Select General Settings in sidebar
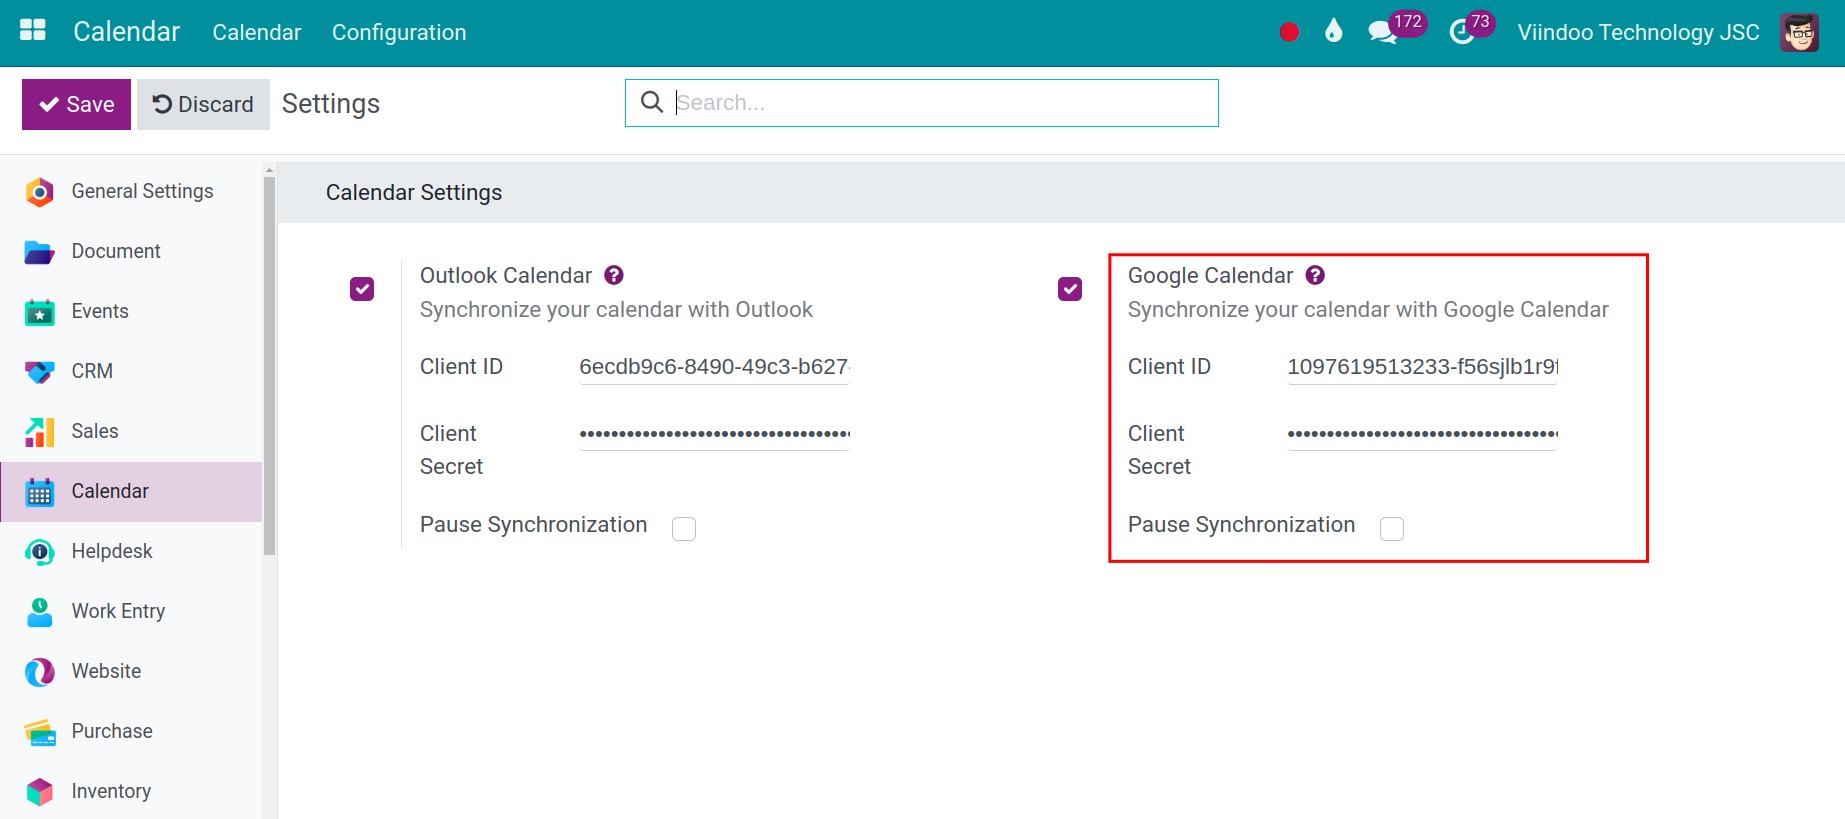Image resolution: width=1845 pixels, height=819 pixels. [x=131, y=191]
